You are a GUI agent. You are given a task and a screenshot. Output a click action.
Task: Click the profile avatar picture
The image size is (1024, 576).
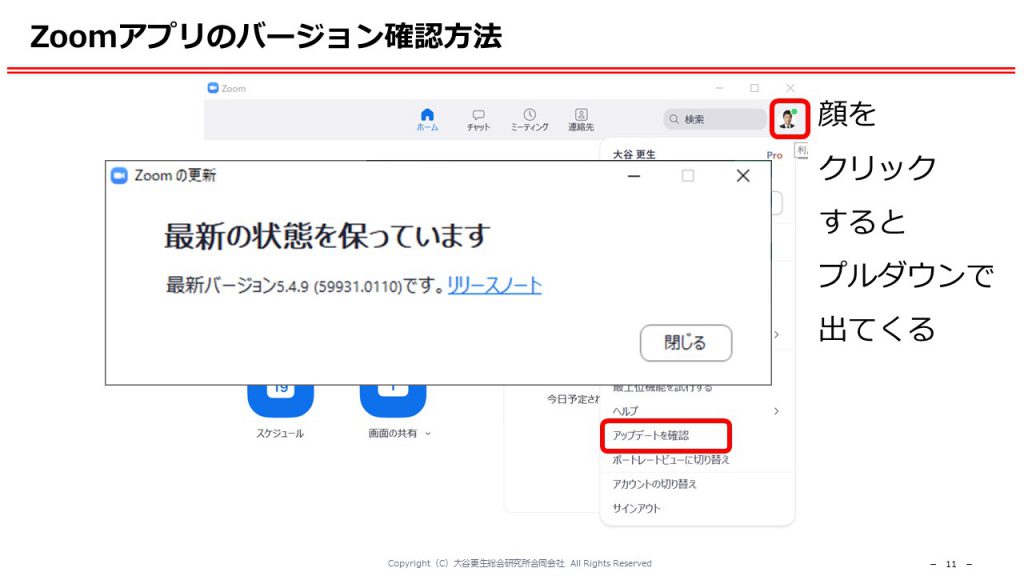click(x=789, y=119)
